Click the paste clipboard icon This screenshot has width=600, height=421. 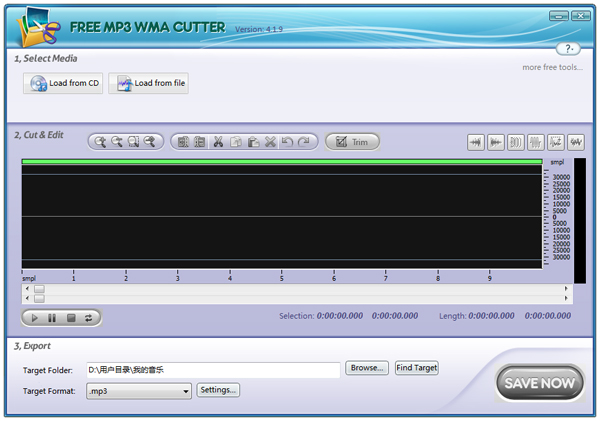tap(253, 142)
